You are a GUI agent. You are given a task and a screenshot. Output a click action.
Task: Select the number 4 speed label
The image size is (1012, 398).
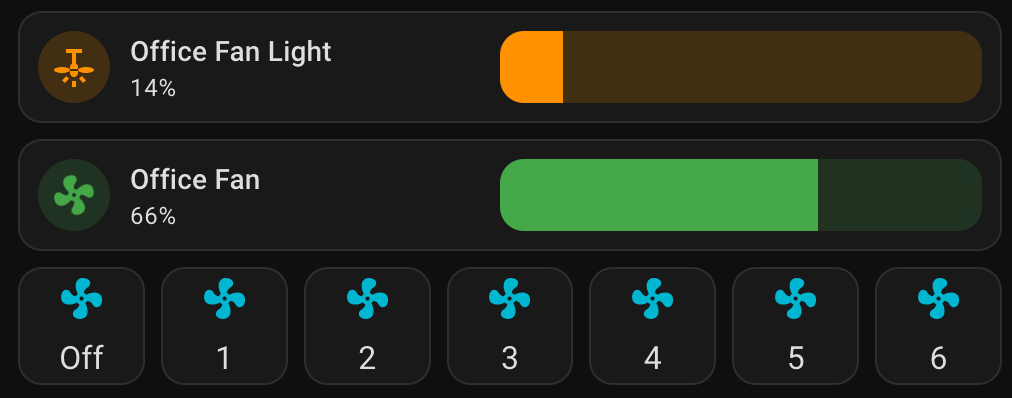[x=653, y=358]
